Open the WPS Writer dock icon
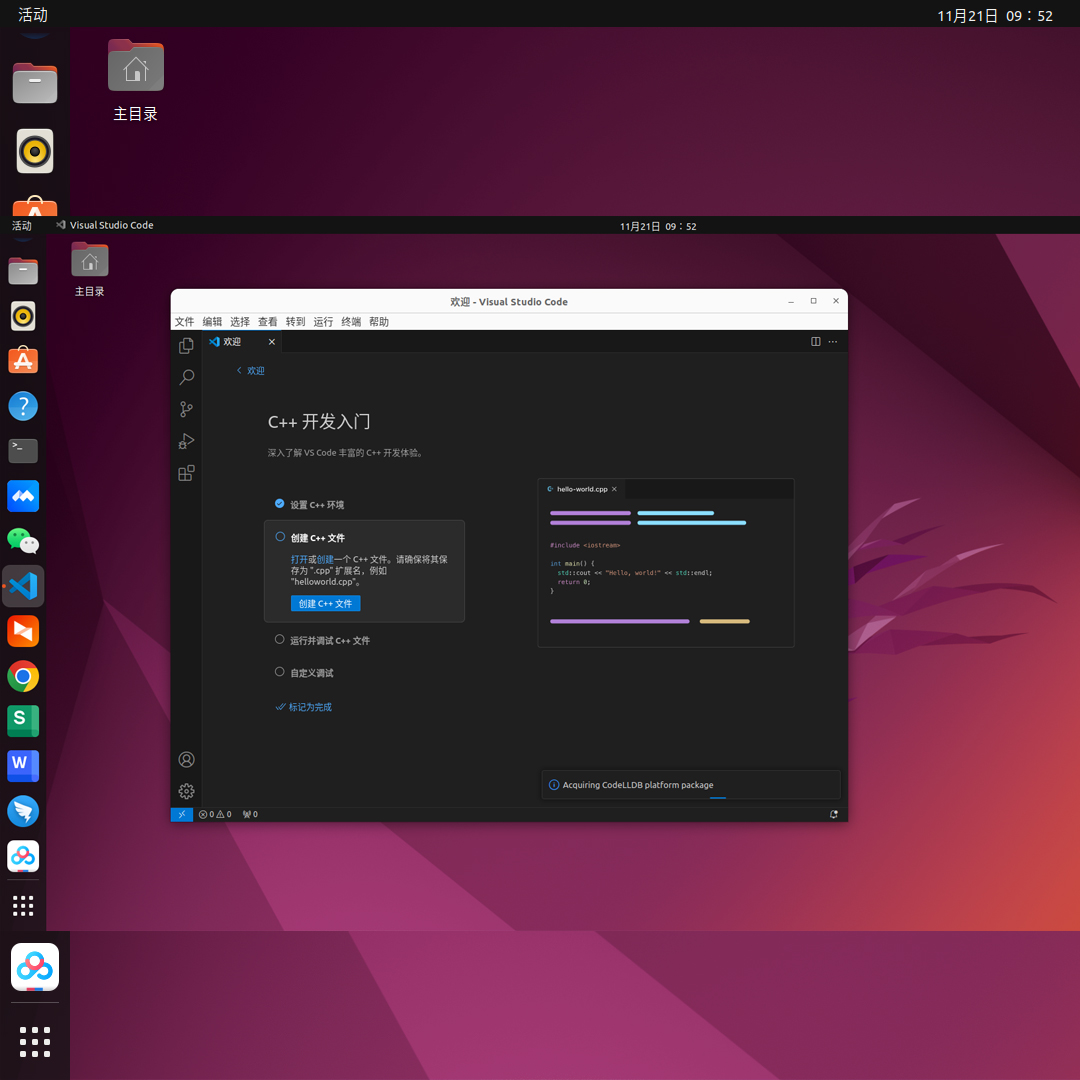1080x1080 pixels. tap(23, 766)
